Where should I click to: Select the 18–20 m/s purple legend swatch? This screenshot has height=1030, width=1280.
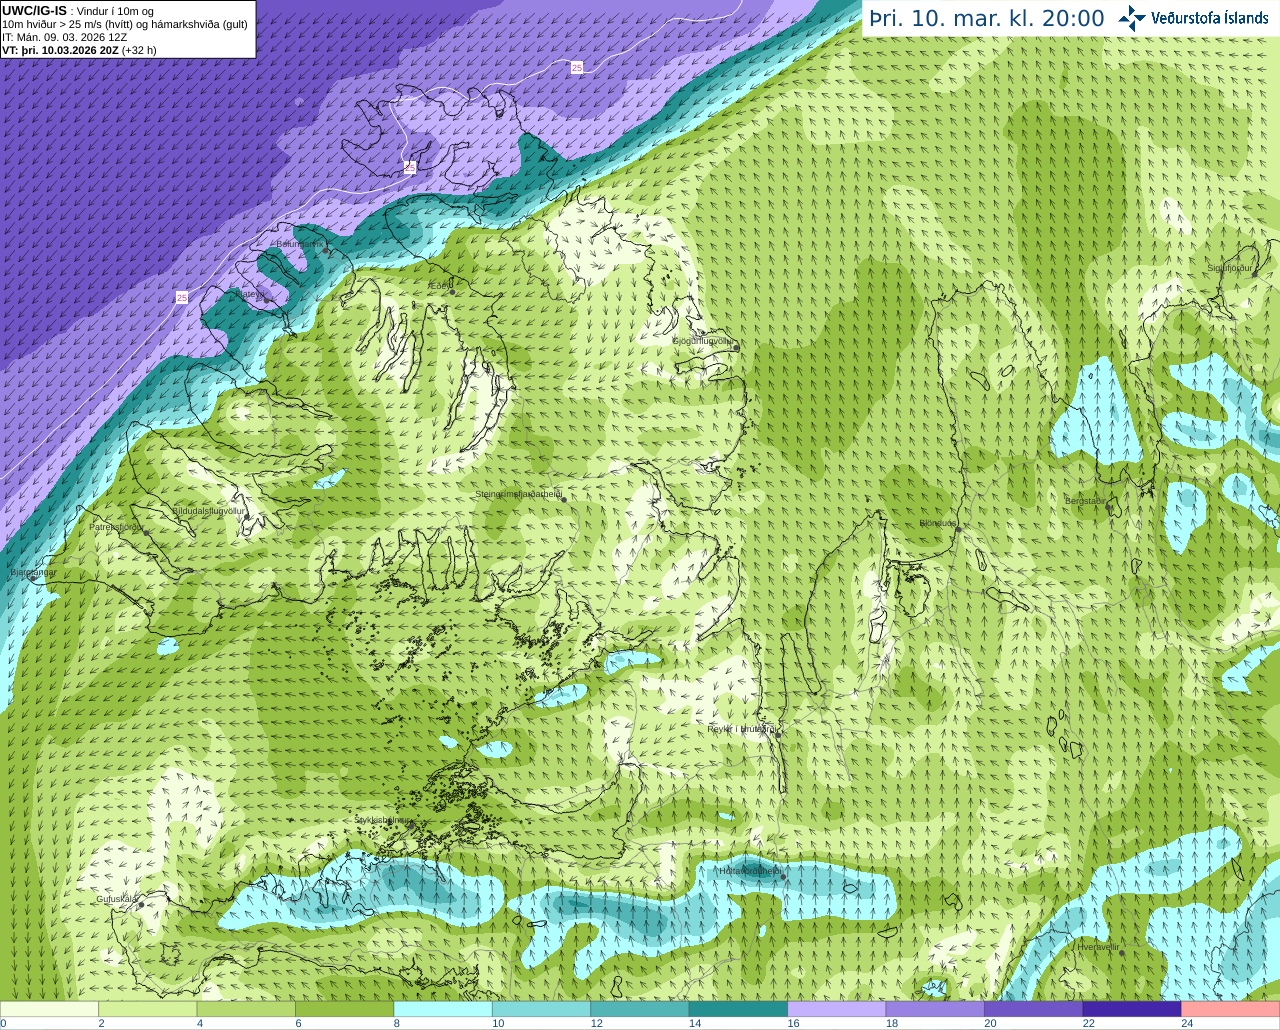[x=935, y=1009]
